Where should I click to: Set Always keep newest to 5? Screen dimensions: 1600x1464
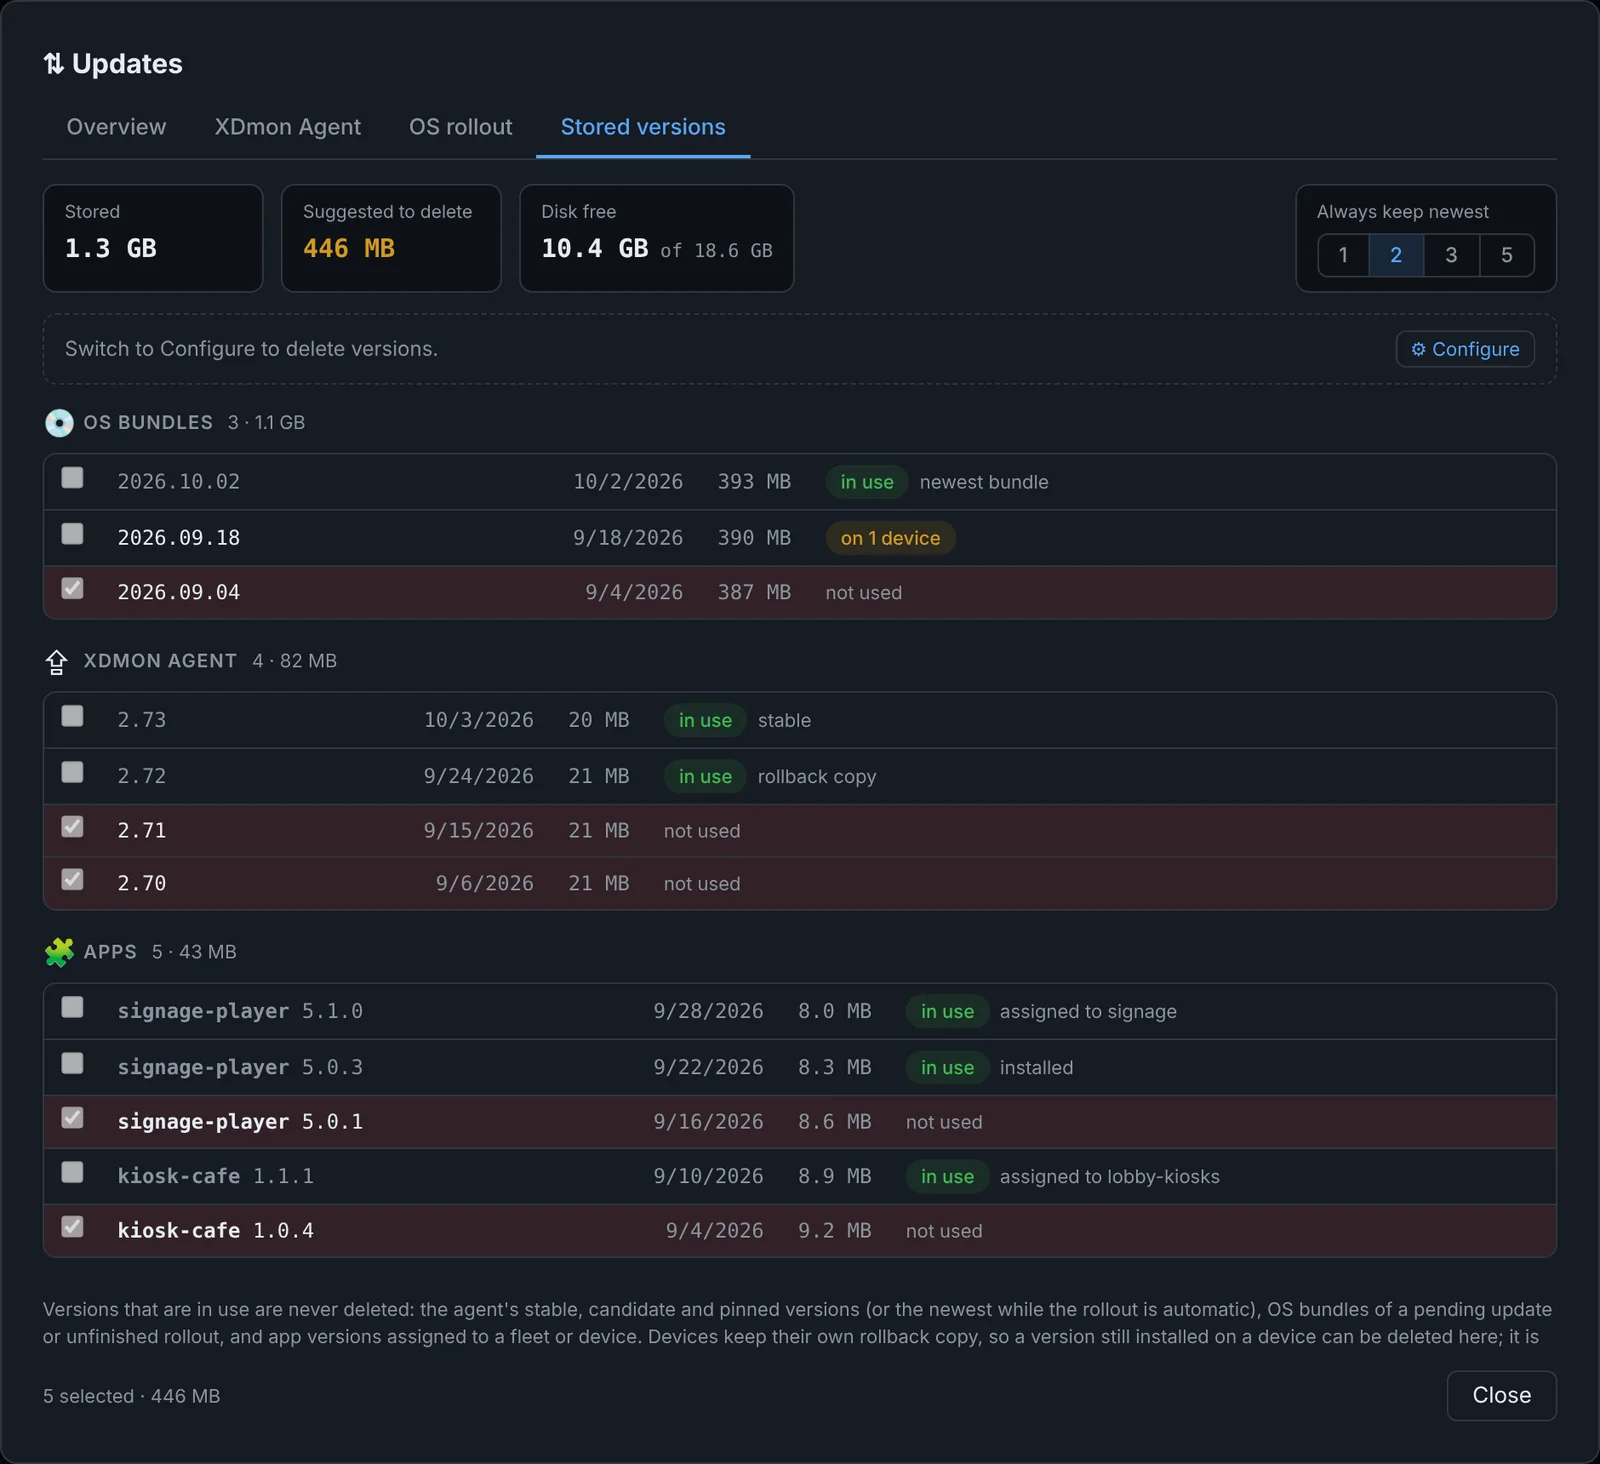click(x=1506, y=255)
